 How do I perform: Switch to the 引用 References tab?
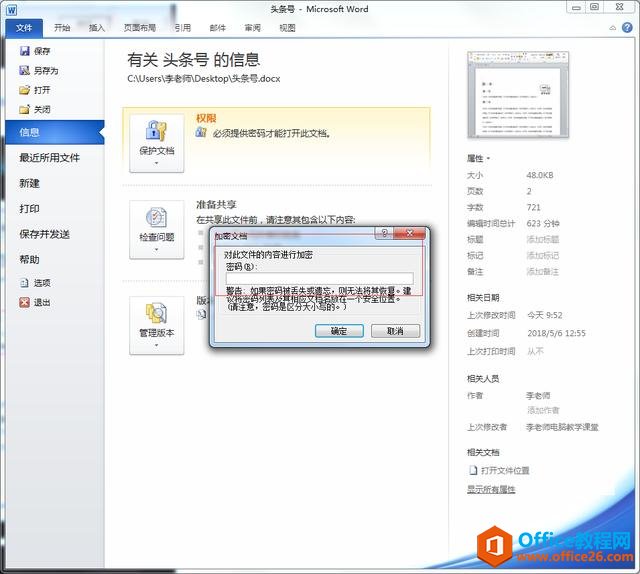(x=183, y=28)
